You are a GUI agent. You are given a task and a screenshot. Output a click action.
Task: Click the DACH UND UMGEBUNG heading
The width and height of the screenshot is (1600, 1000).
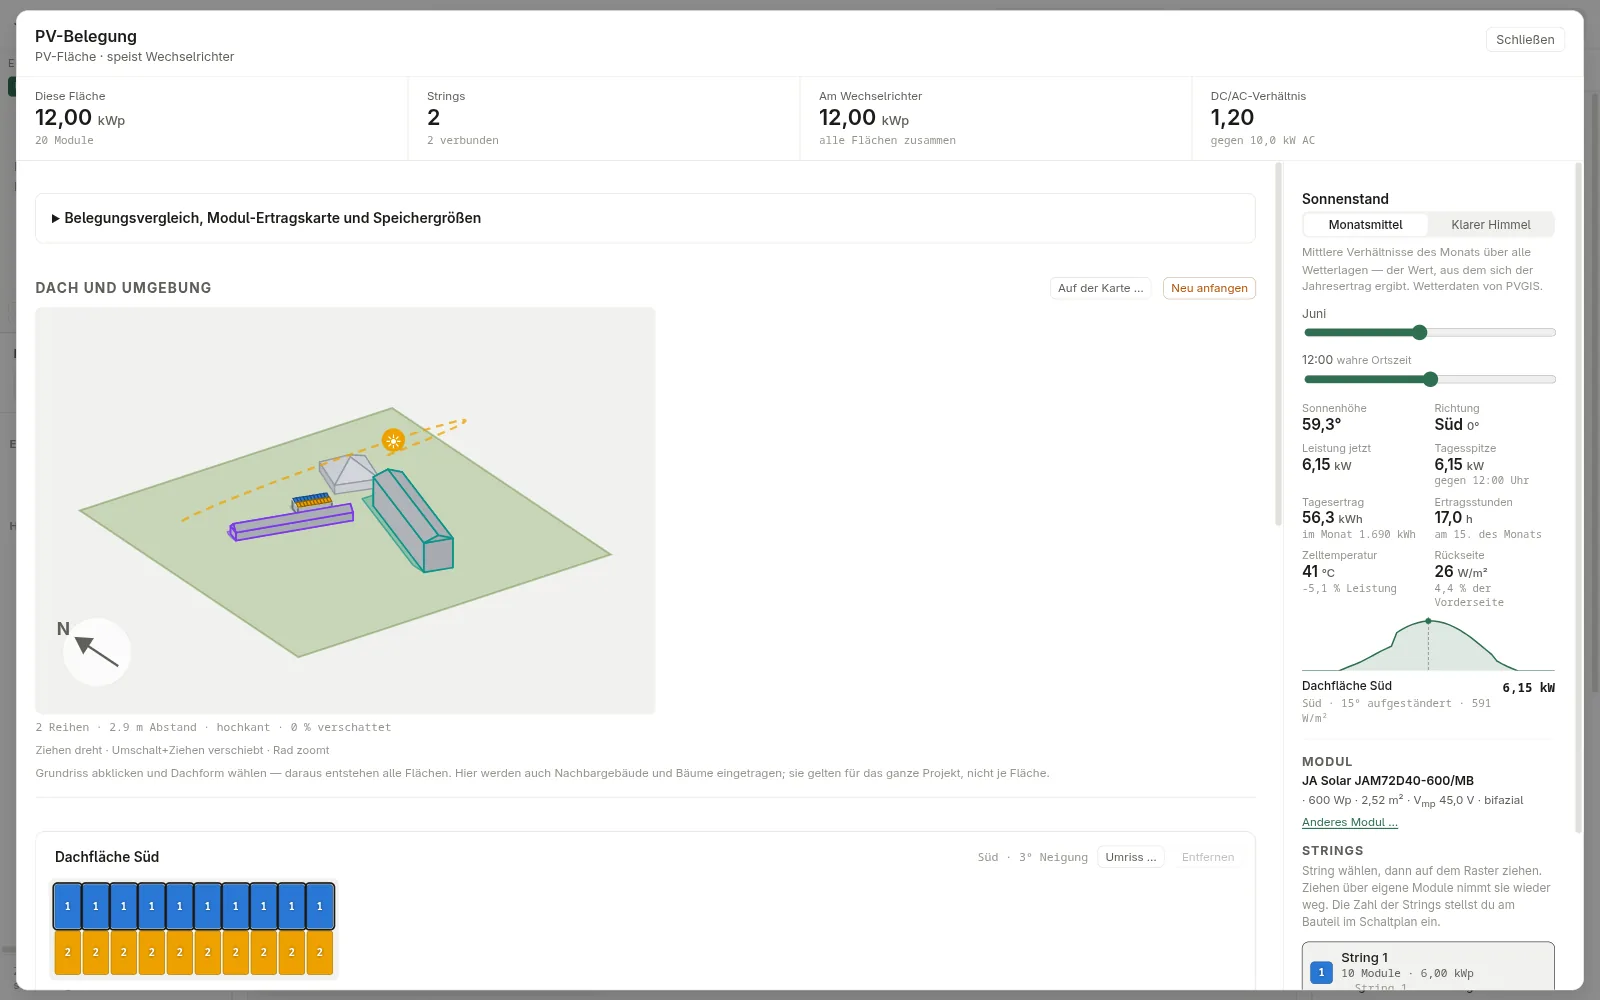click(x=123, y=288)
